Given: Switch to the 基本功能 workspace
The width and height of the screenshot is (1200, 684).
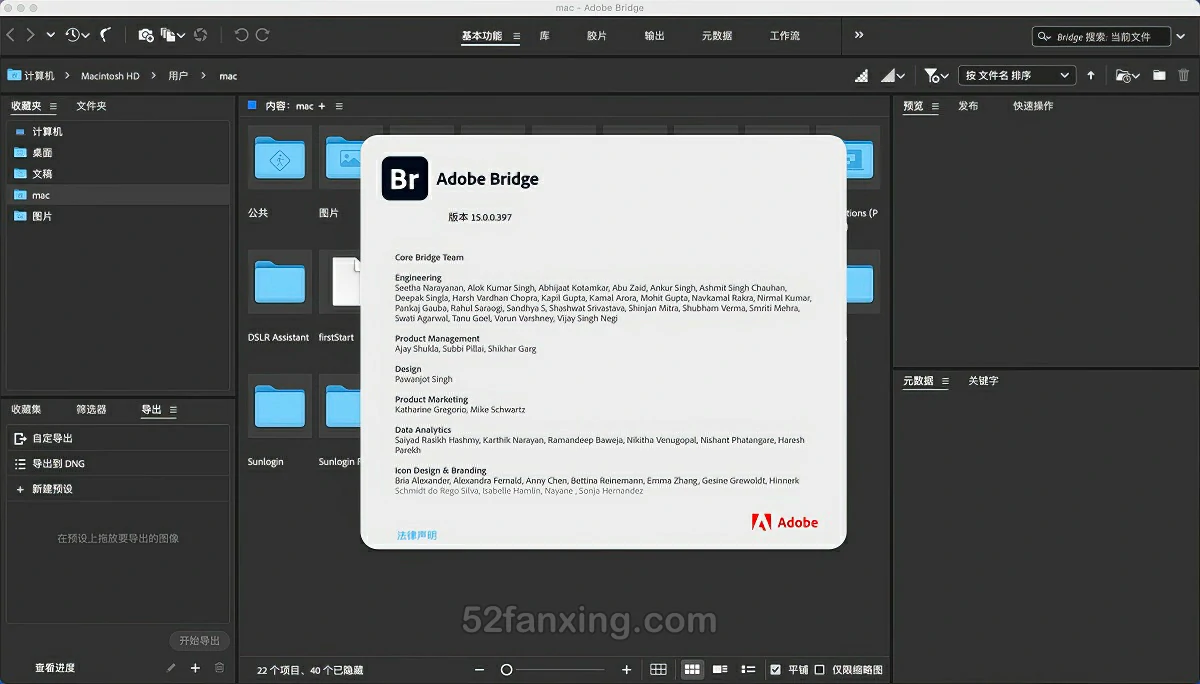Looking at the screenshot, I should point(482,36).
